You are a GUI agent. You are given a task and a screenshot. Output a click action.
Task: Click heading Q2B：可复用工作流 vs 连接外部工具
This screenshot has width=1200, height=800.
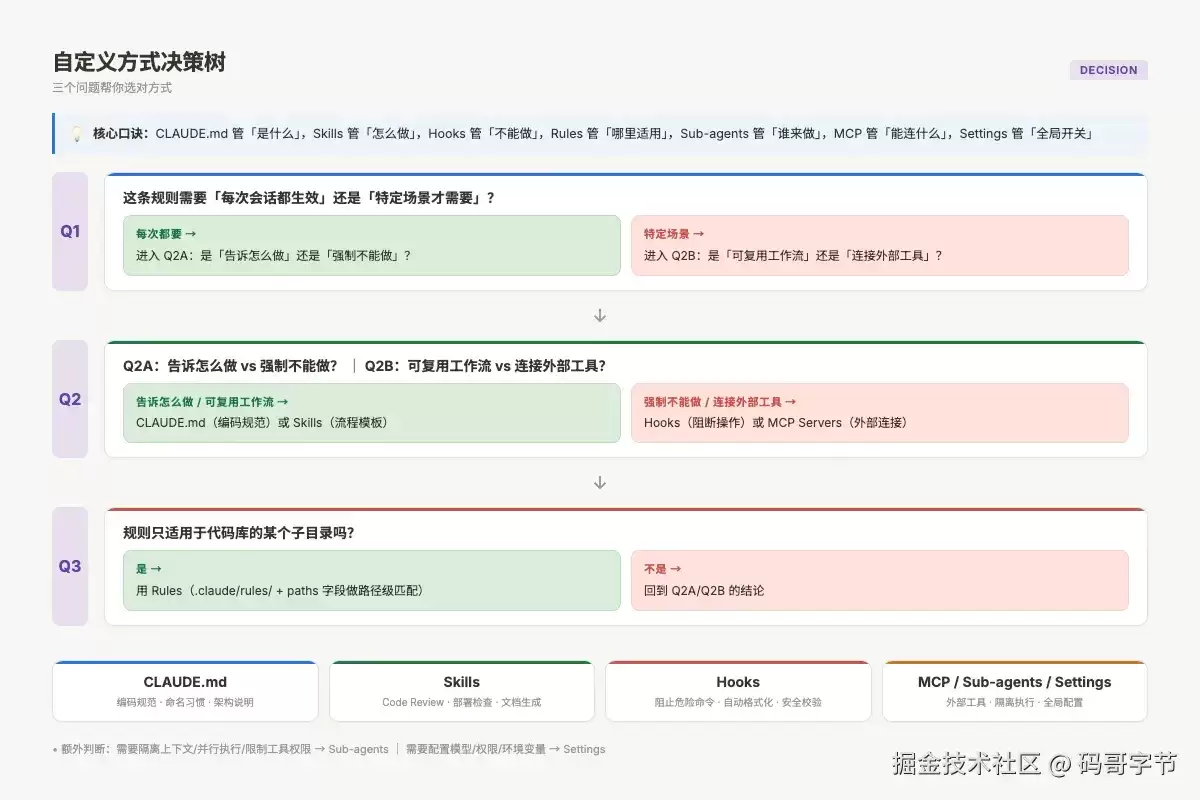(485, 366)
